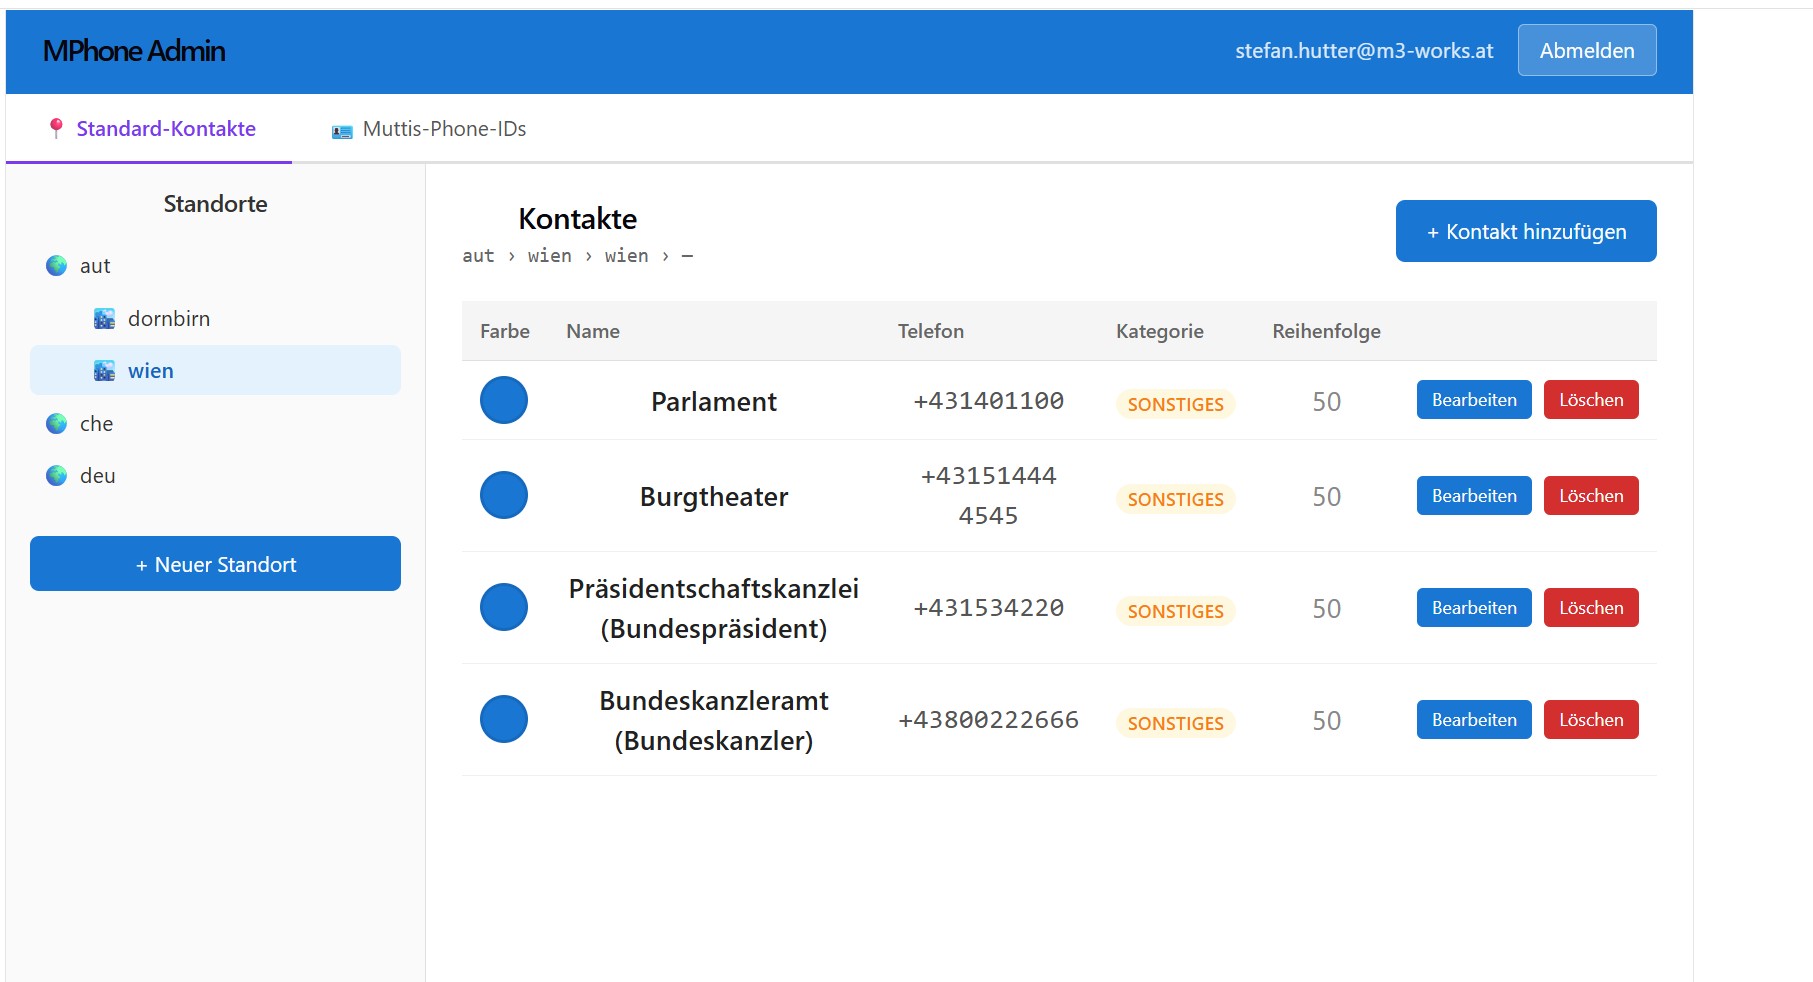Click the Kontakte heading
Image resolution: width=1813 pixels, height=982 pixels.
(577, 219)
